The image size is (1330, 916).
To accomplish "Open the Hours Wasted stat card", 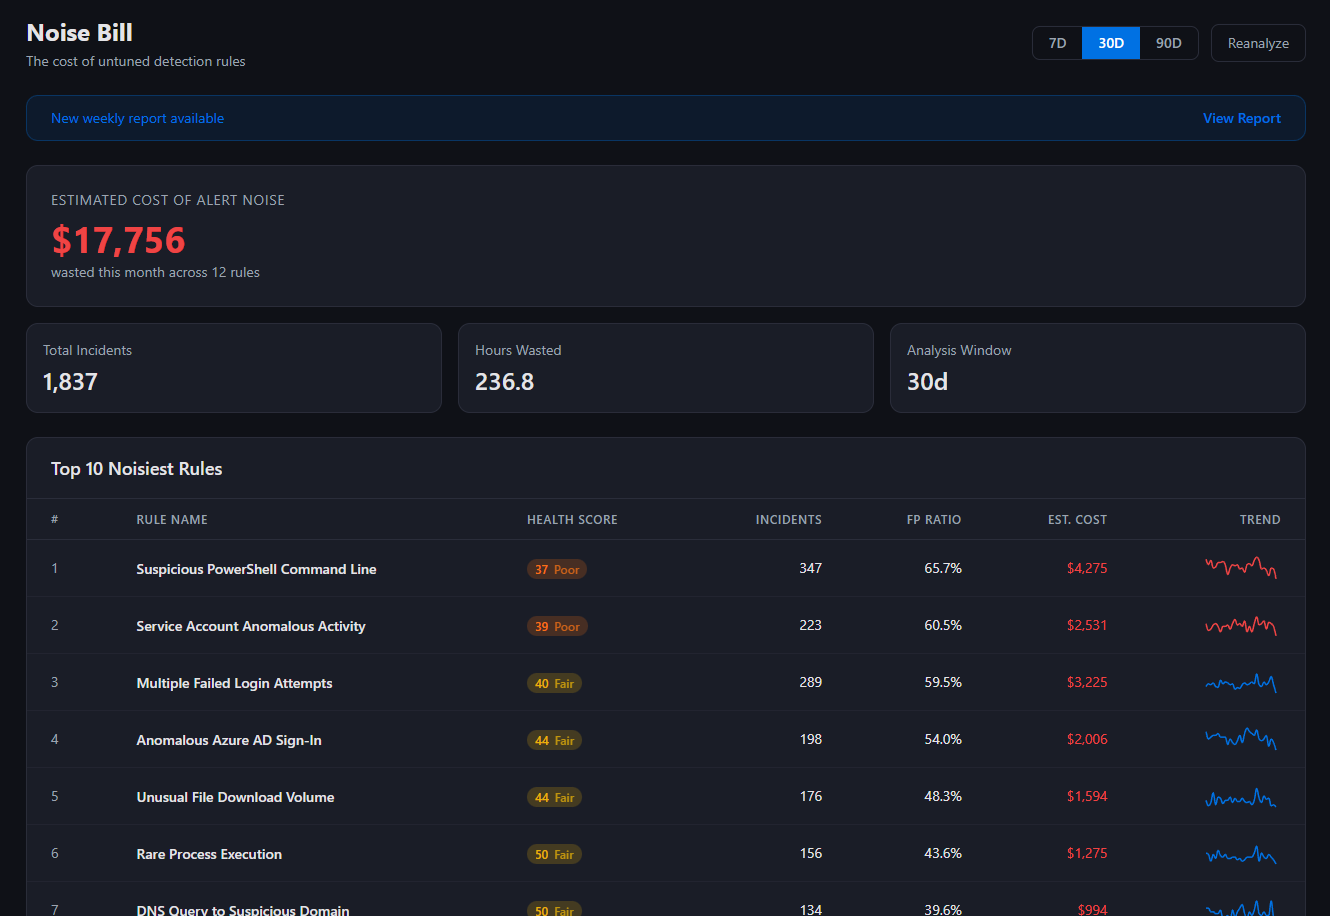I will click(x=665, y=367).
